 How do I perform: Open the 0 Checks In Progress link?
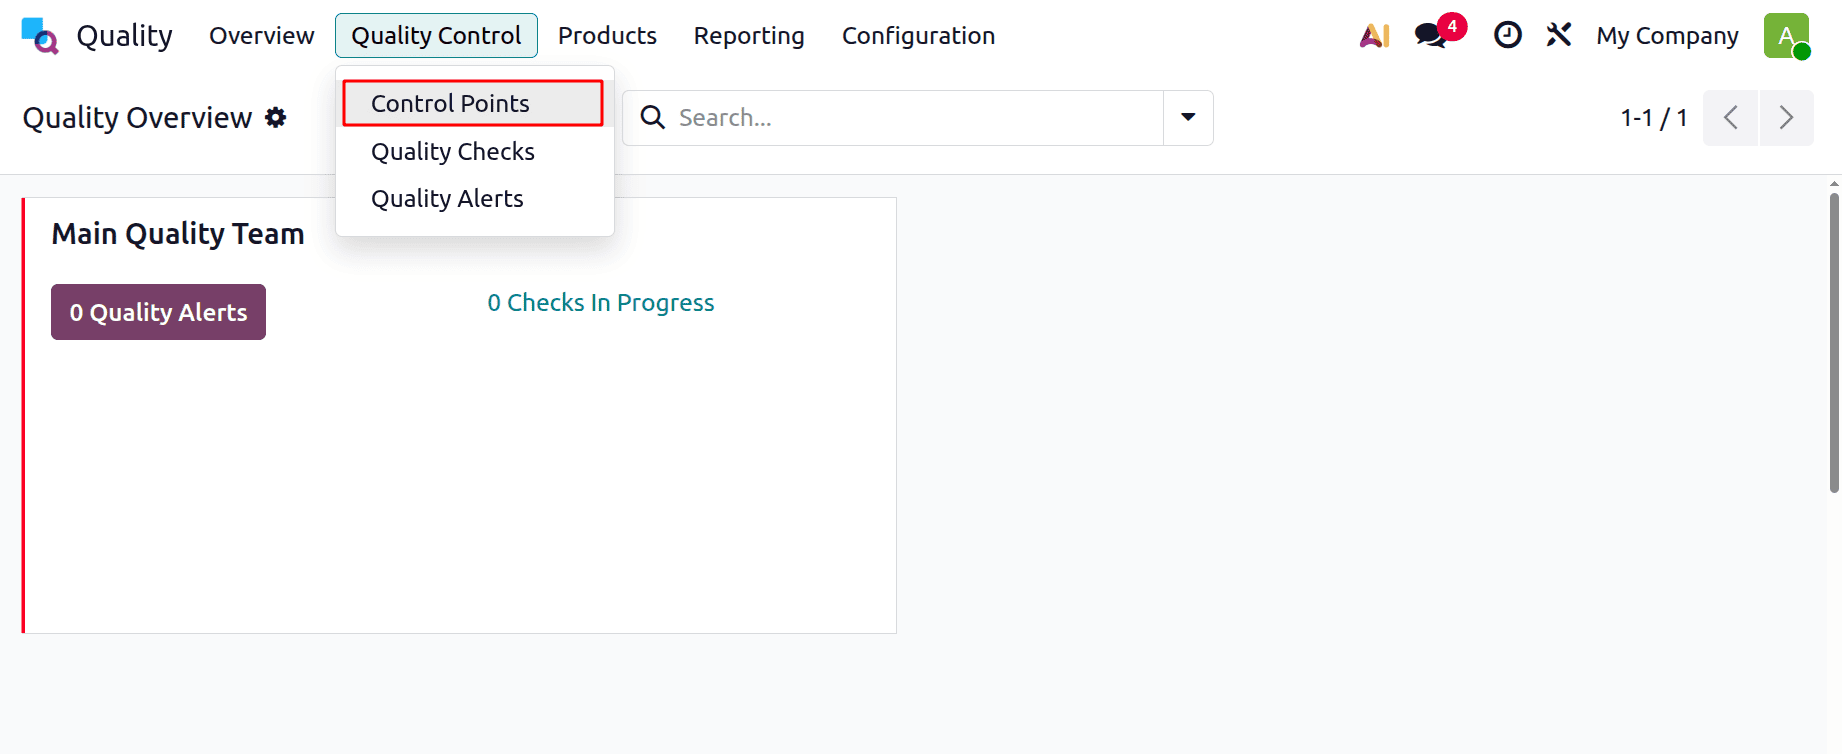pyautogui.click(x=601, y=303)
